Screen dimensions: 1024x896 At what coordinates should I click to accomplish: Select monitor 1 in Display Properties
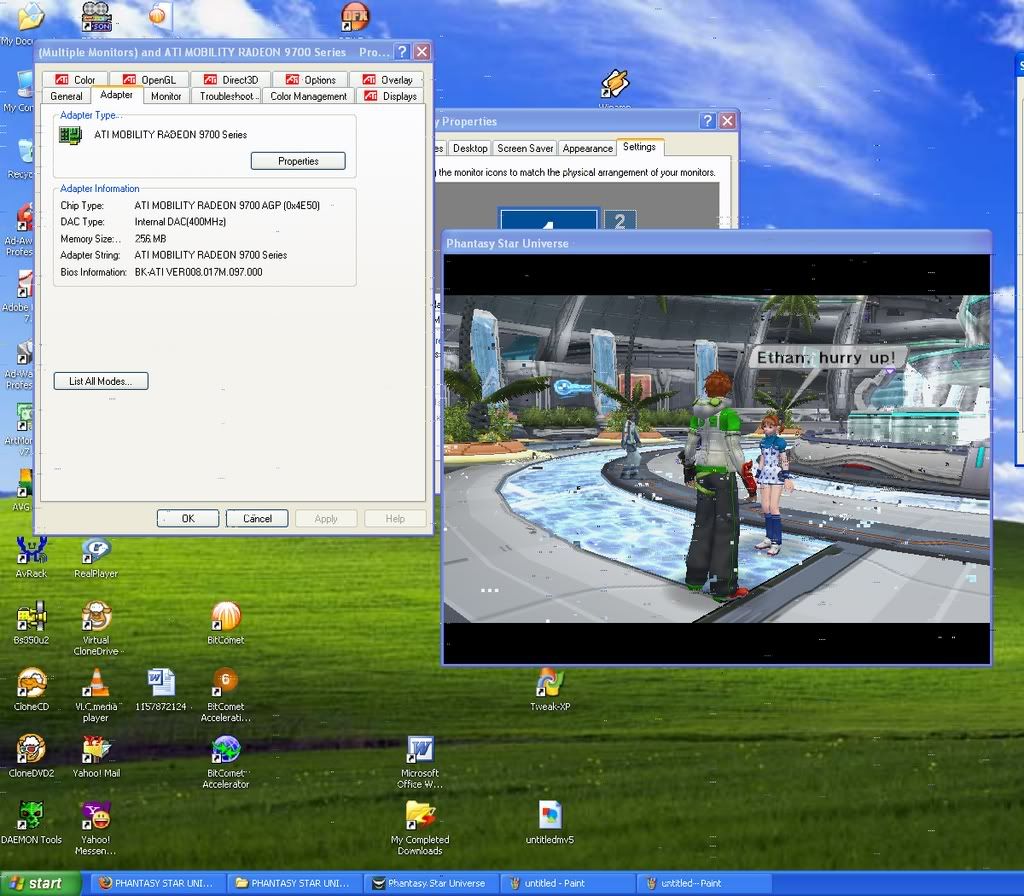(x=548, y=219)
